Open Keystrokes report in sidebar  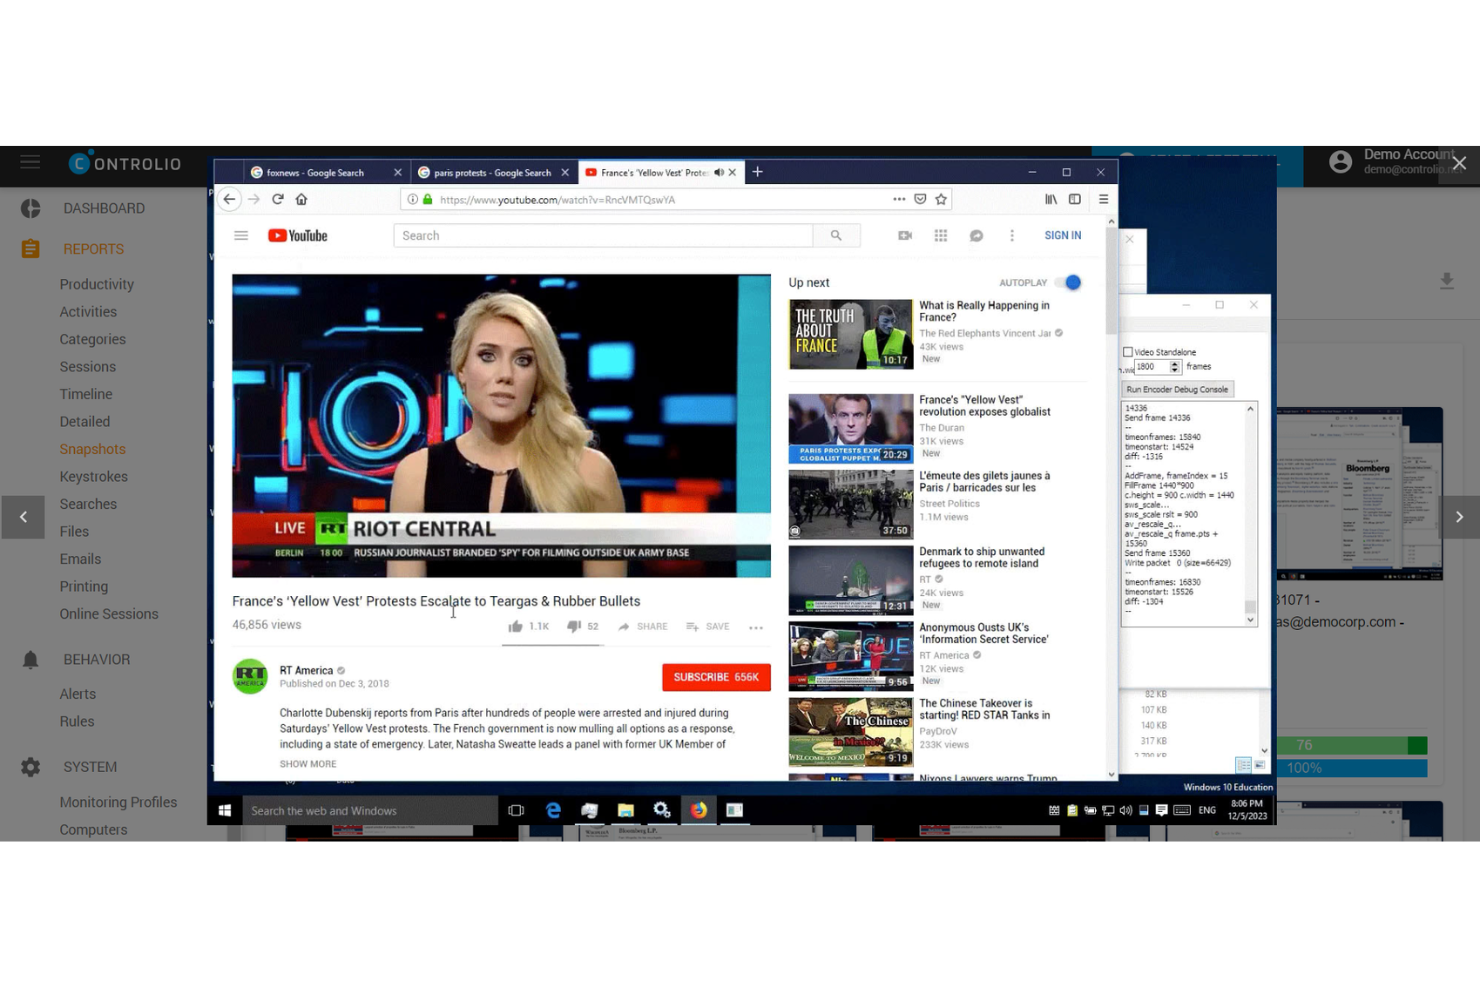click(95, 477)
